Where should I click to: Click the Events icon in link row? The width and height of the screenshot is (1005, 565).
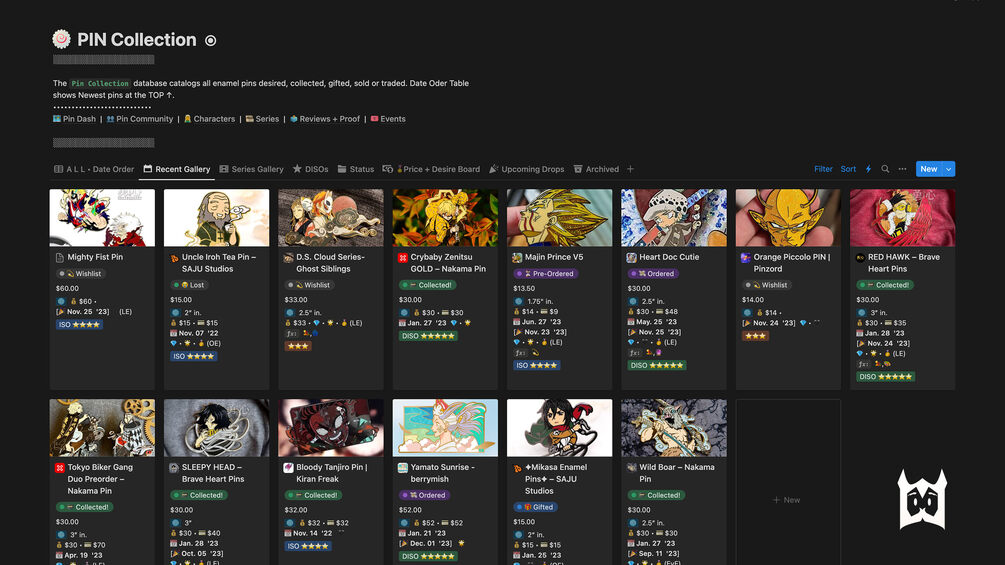coord(374,119)
